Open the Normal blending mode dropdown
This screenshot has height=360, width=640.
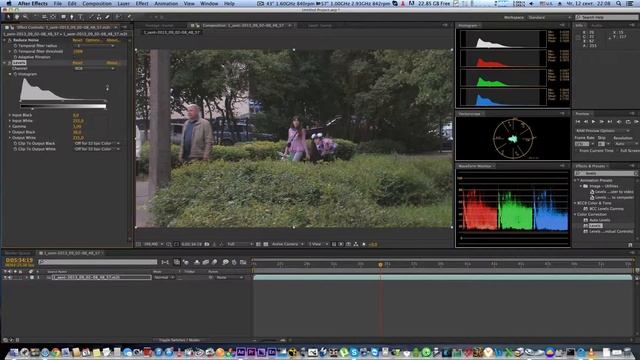point(164,278)
